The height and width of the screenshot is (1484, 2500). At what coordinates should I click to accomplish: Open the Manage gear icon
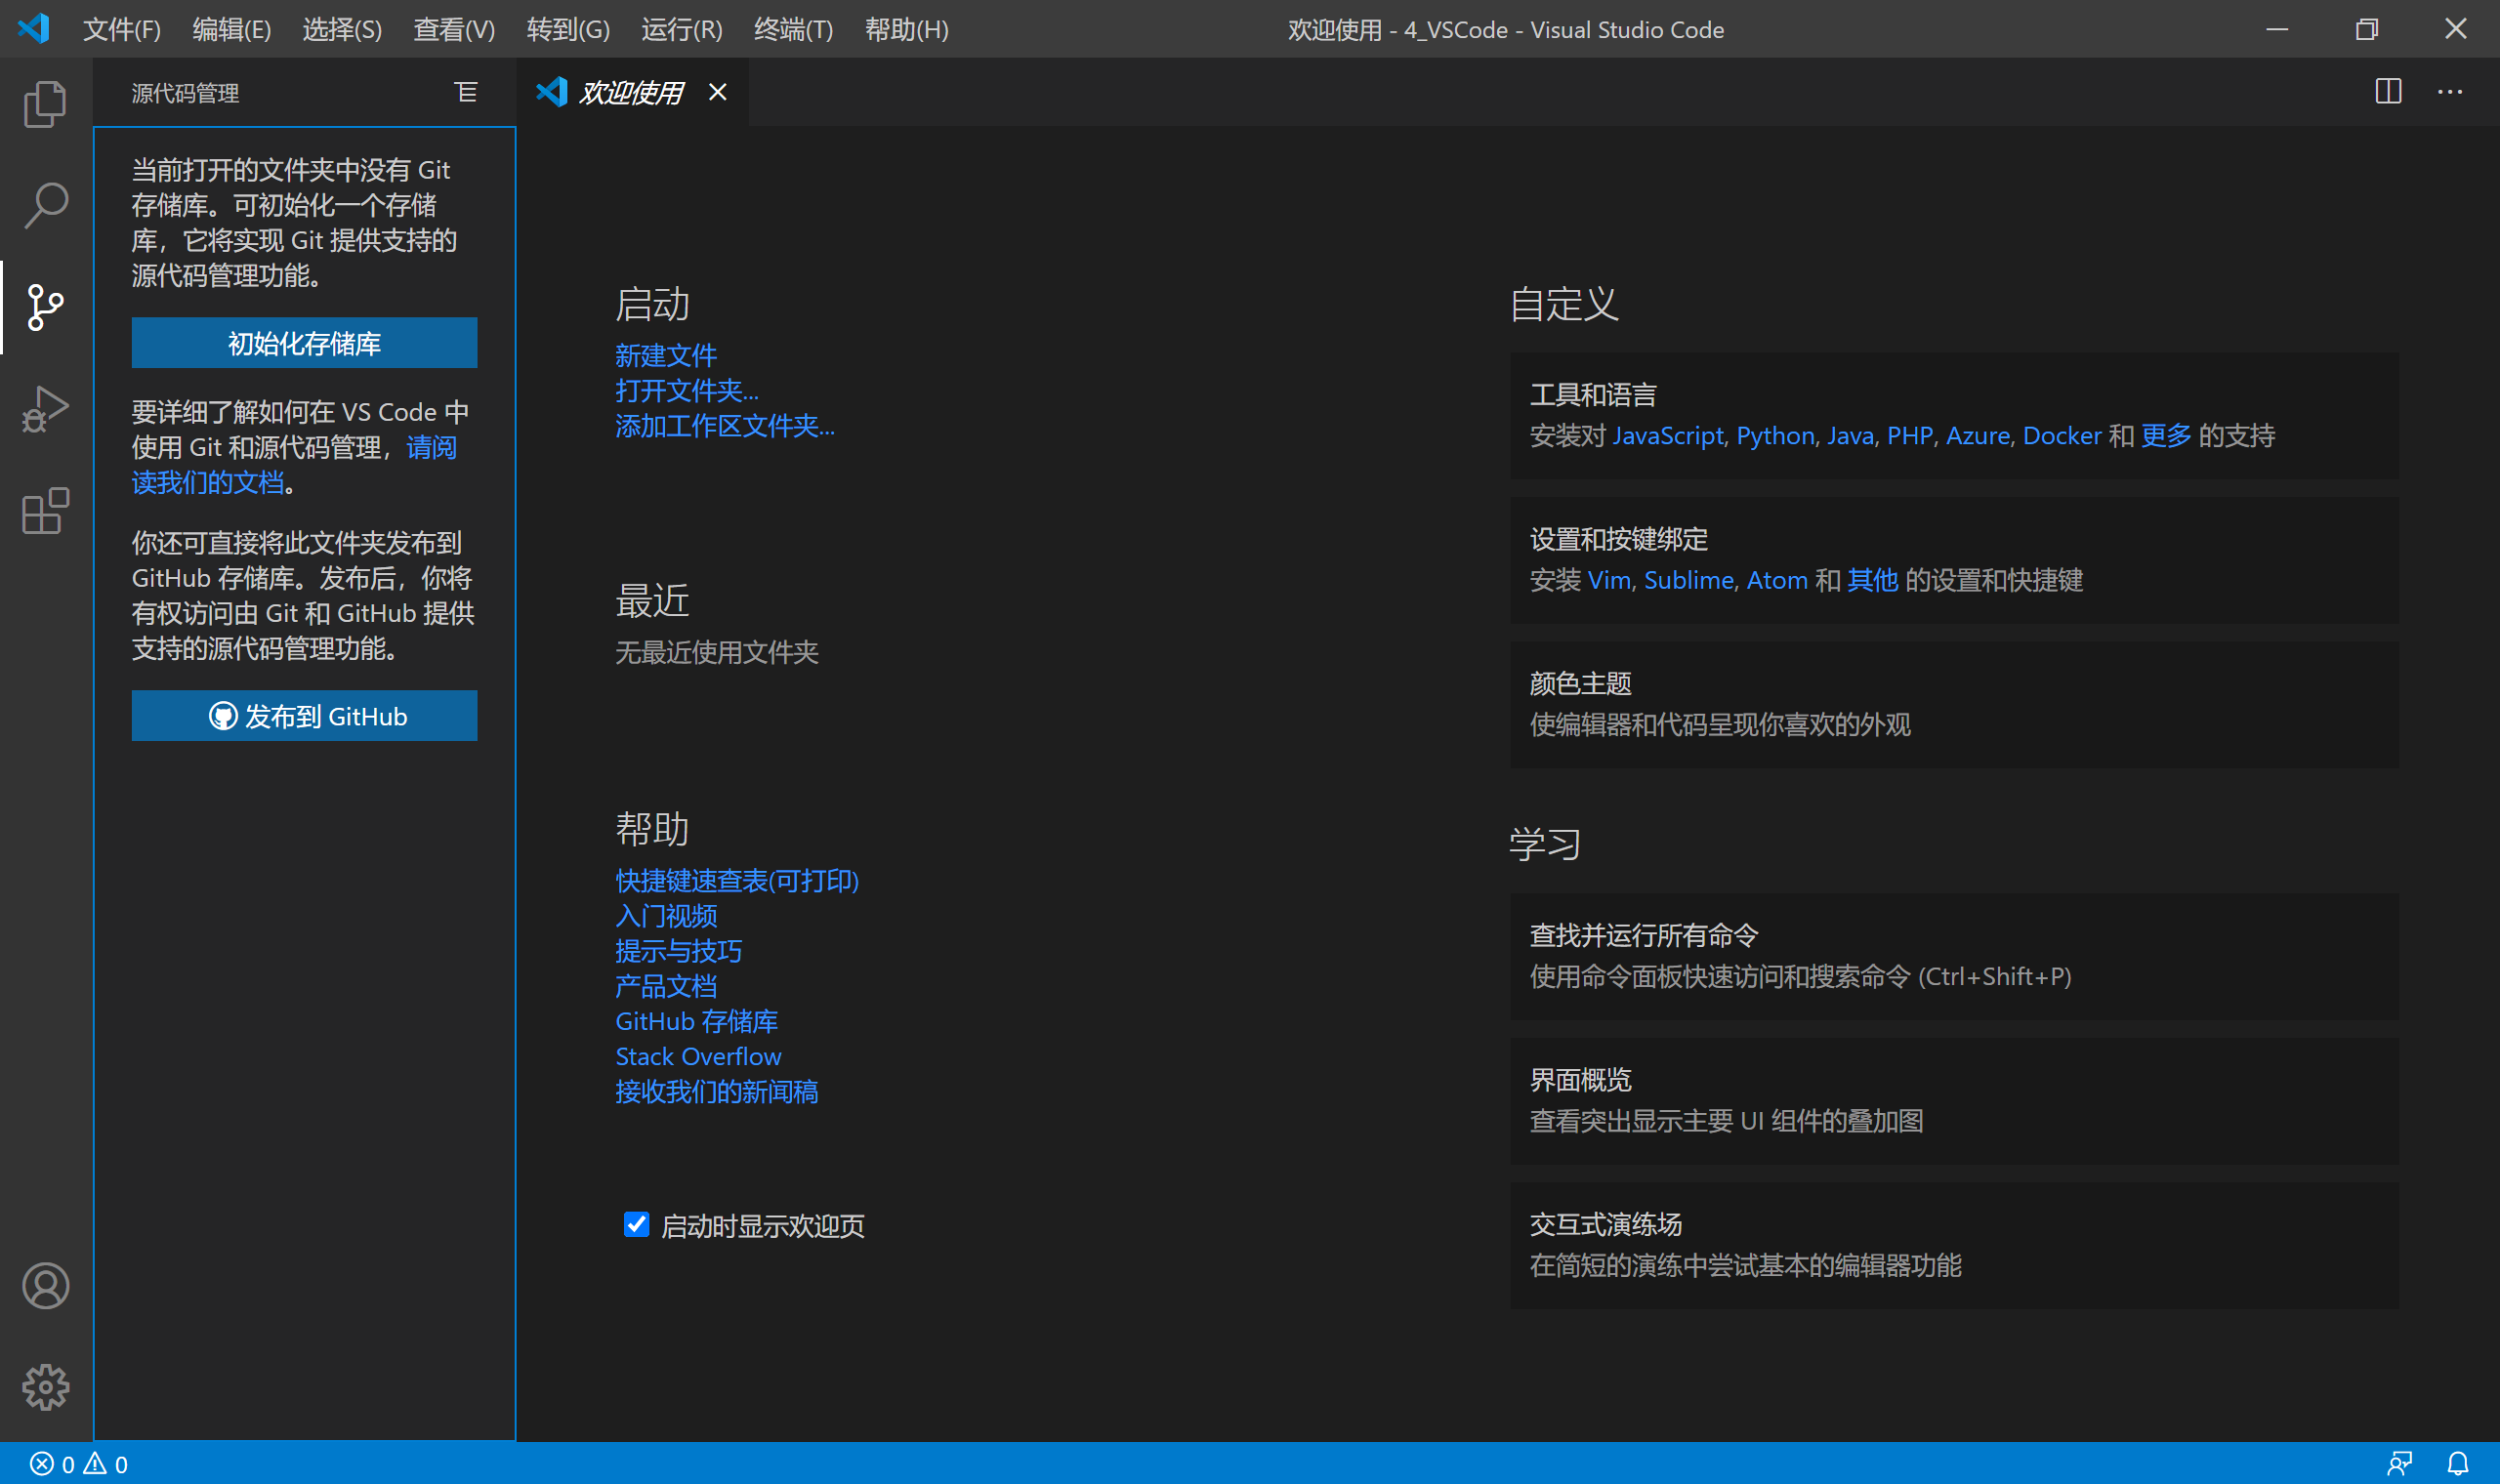click(45, 1387)
